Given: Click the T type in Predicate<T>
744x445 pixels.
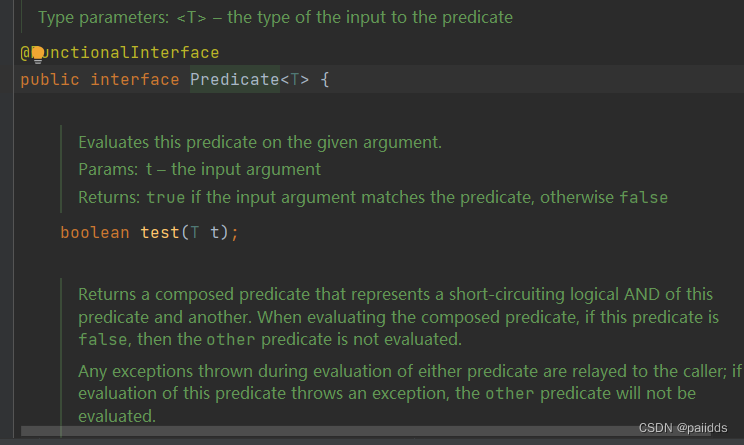Looking at the screenshot, I should coord(294,79).
